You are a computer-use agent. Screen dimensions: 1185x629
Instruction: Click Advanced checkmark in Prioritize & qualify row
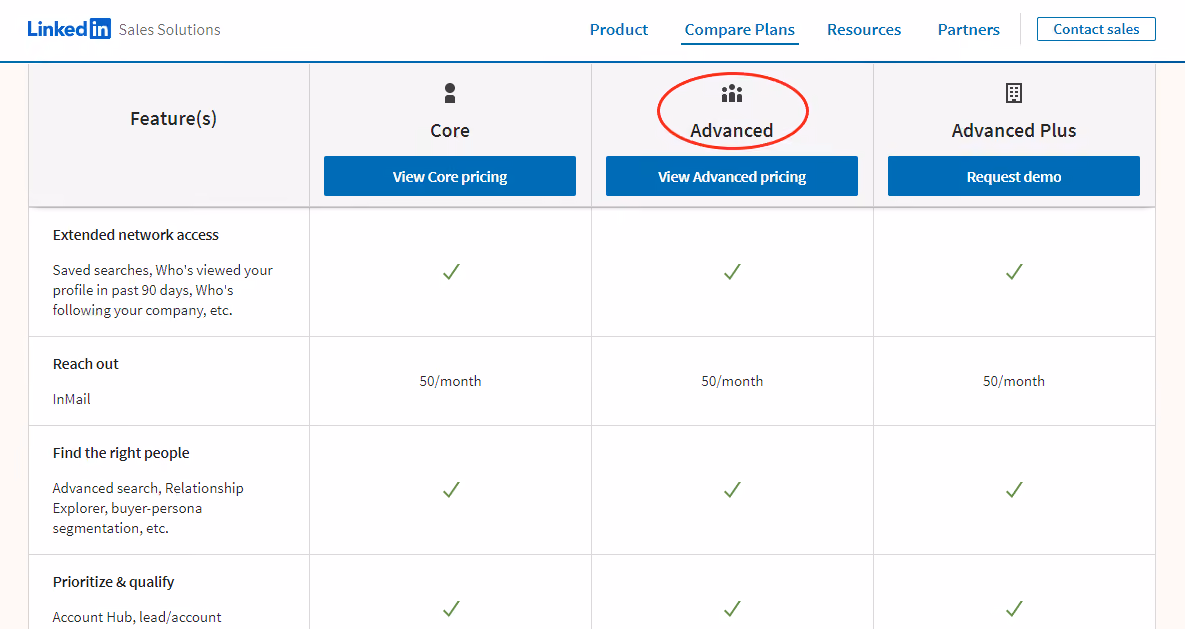[x=732, y=608]
